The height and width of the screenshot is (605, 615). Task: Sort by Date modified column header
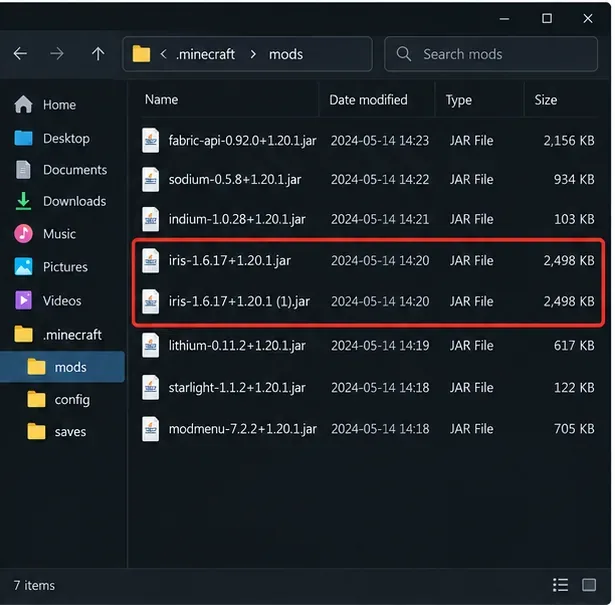point(368,100)
